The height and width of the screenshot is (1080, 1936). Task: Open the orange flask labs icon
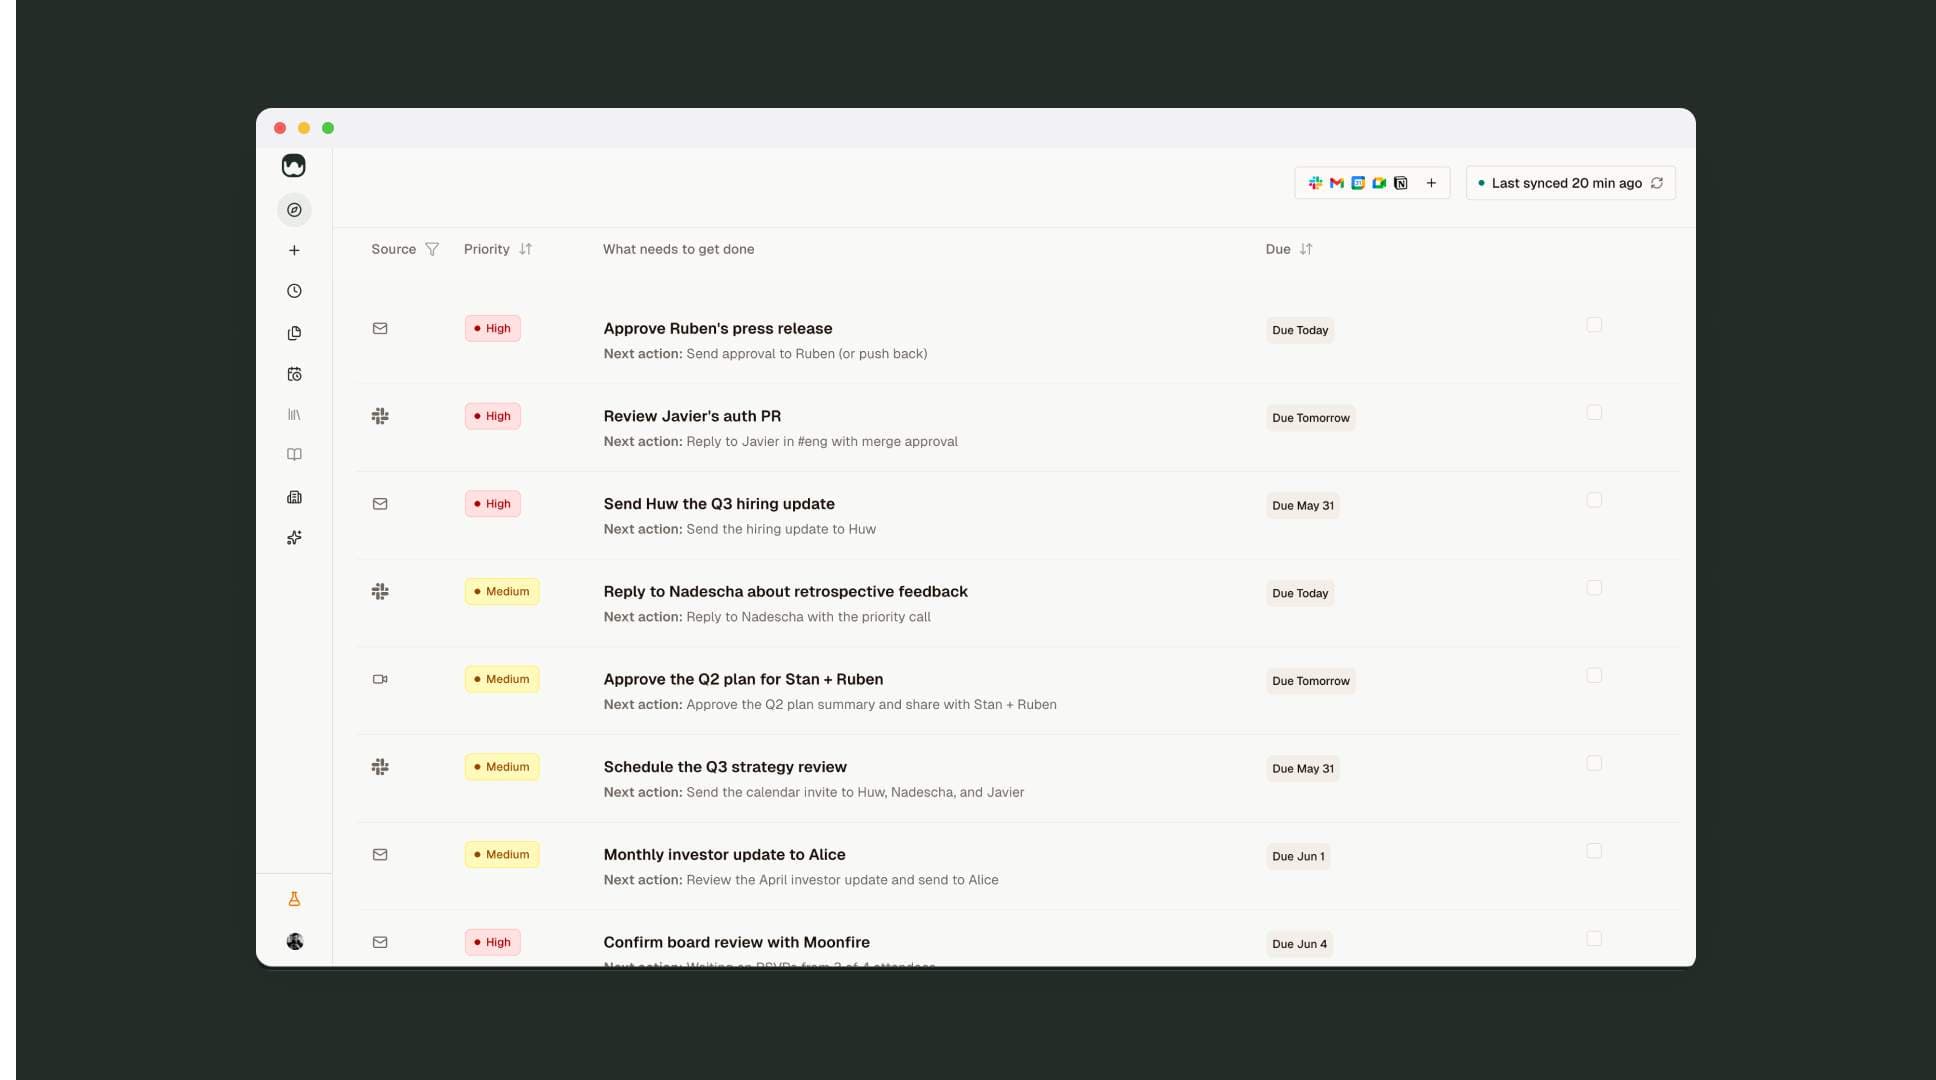click(294, 899)
